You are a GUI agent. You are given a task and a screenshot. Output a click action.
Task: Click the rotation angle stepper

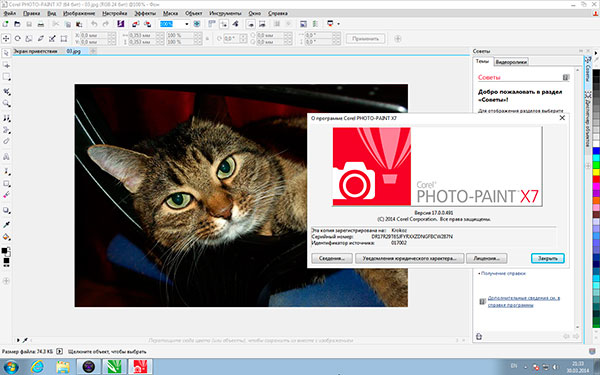click(x=243, y=39)
